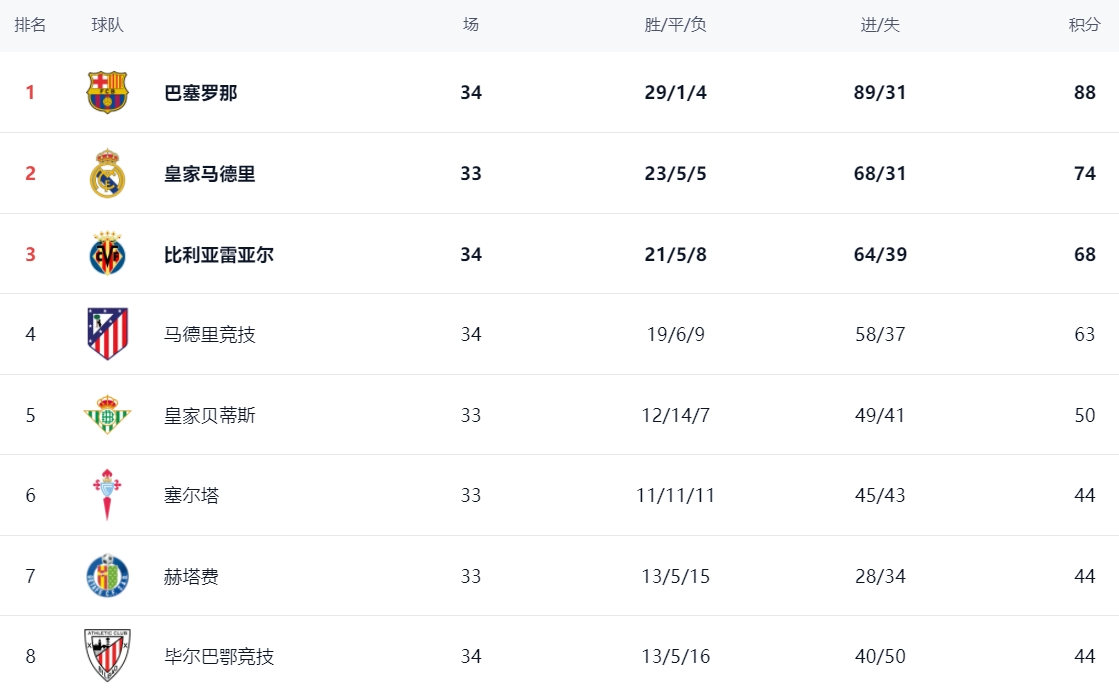Image resolution: width=1119 pixels, height=688 pixels.
Task: Click the 排名 column header
Action: (30, 25)
